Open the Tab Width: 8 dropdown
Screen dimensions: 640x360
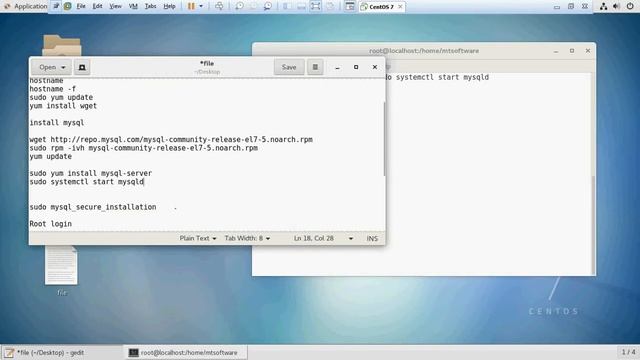click(x=247, y=238)
